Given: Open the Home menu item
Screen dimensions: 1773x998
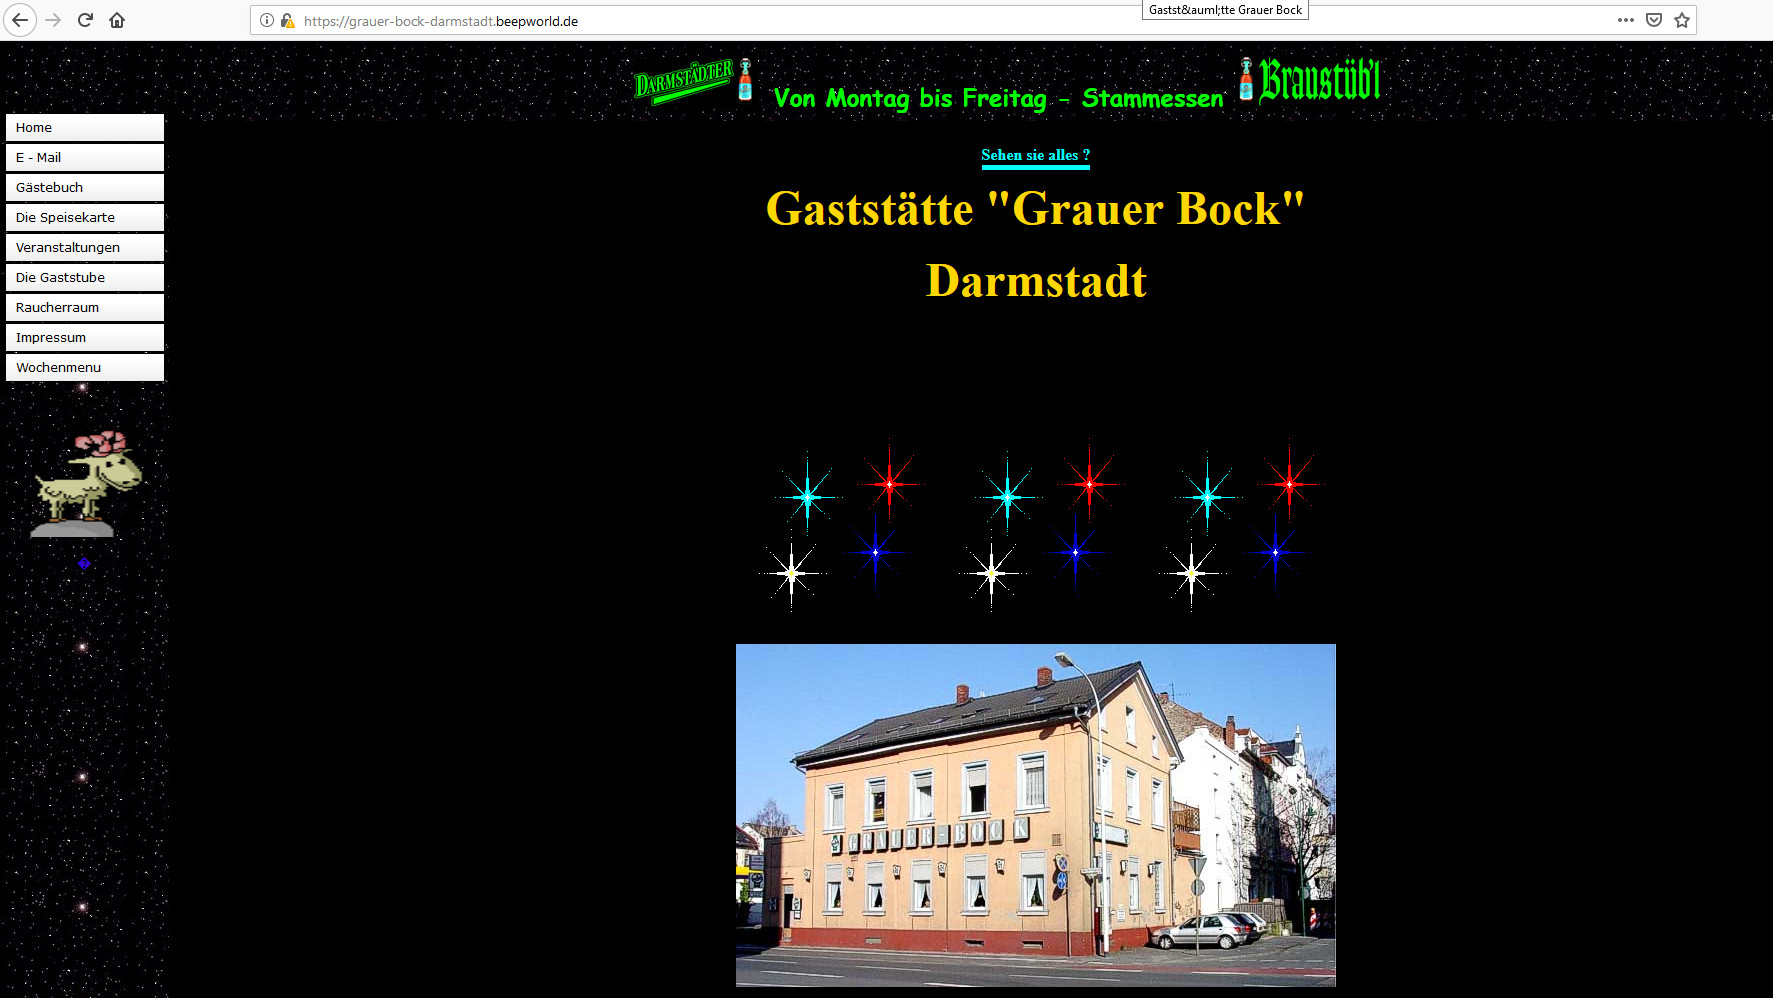Looking at the screenshot, I should tap(85, 127).
